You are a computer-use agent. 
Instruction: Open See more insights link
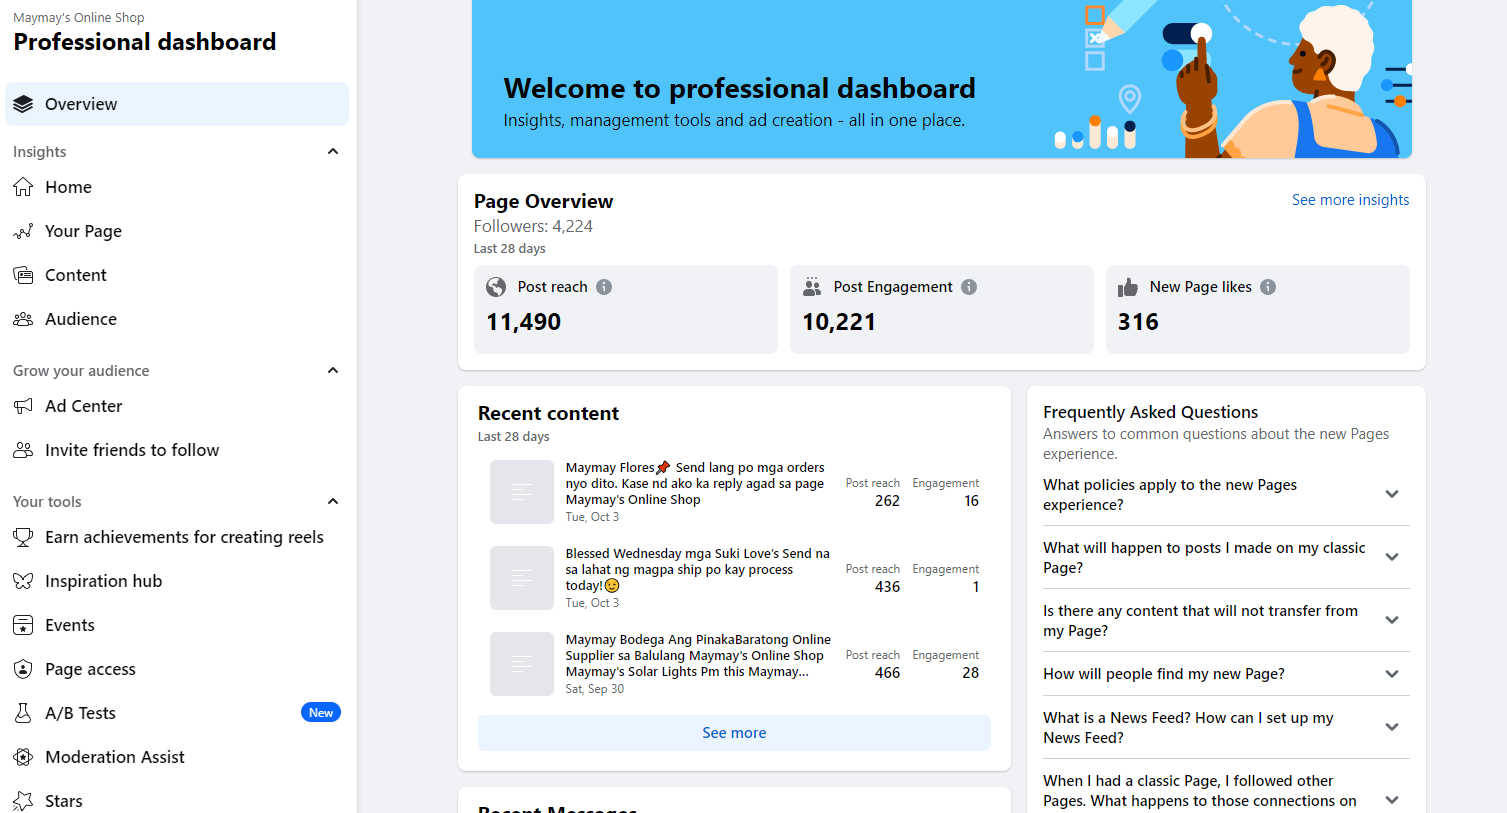pos(1350,200)
